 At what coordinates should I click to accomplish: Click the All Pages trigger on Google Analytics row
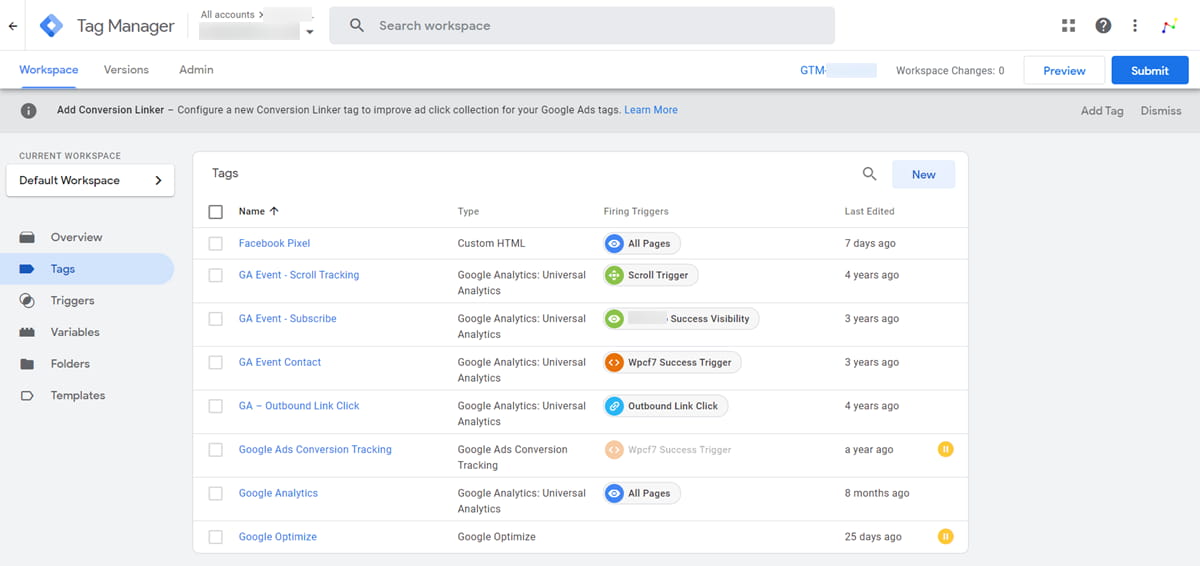pos(642,493)
